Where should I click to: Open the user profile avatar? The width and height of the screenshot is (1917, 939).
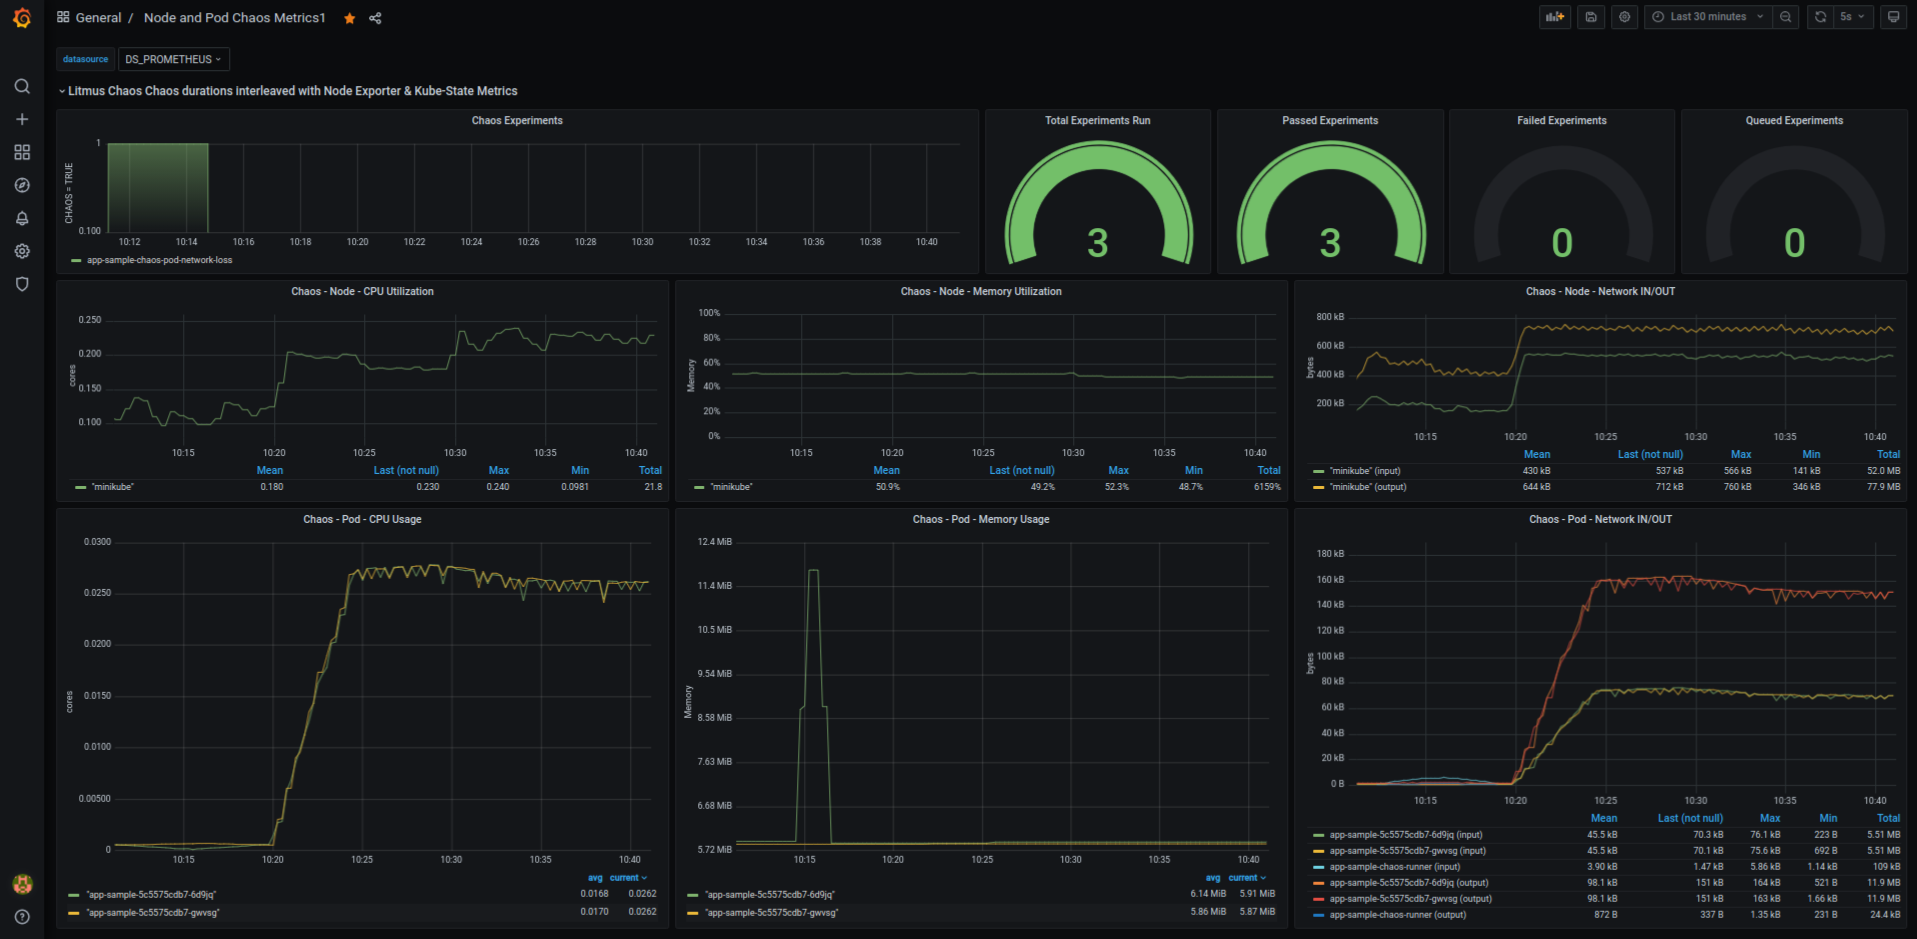22,884
